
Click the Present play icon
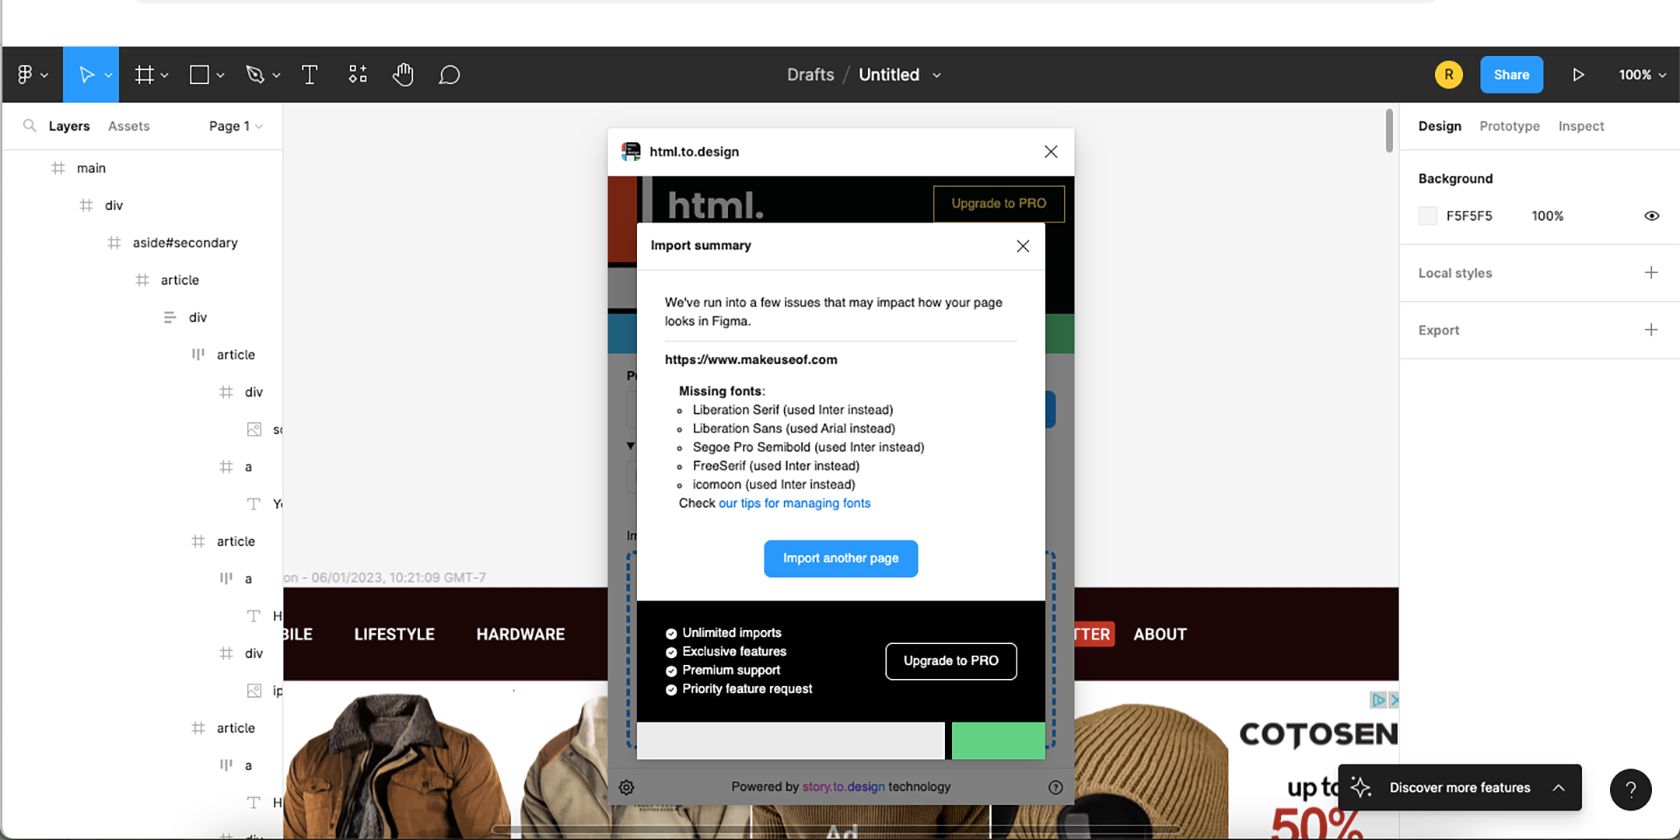point(1578,75)
